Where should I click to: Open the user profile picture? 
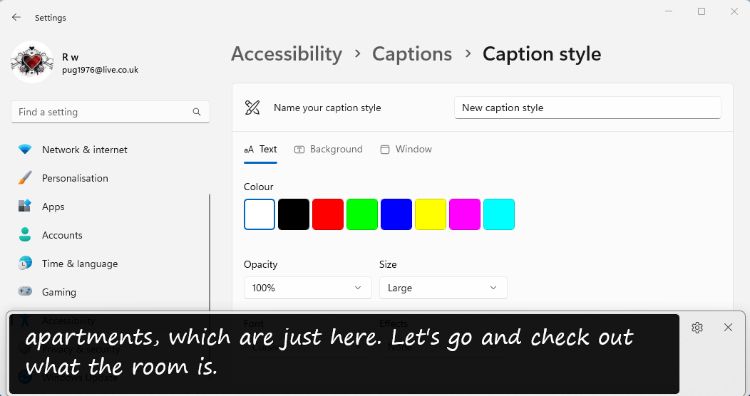[x=32, y=62]
